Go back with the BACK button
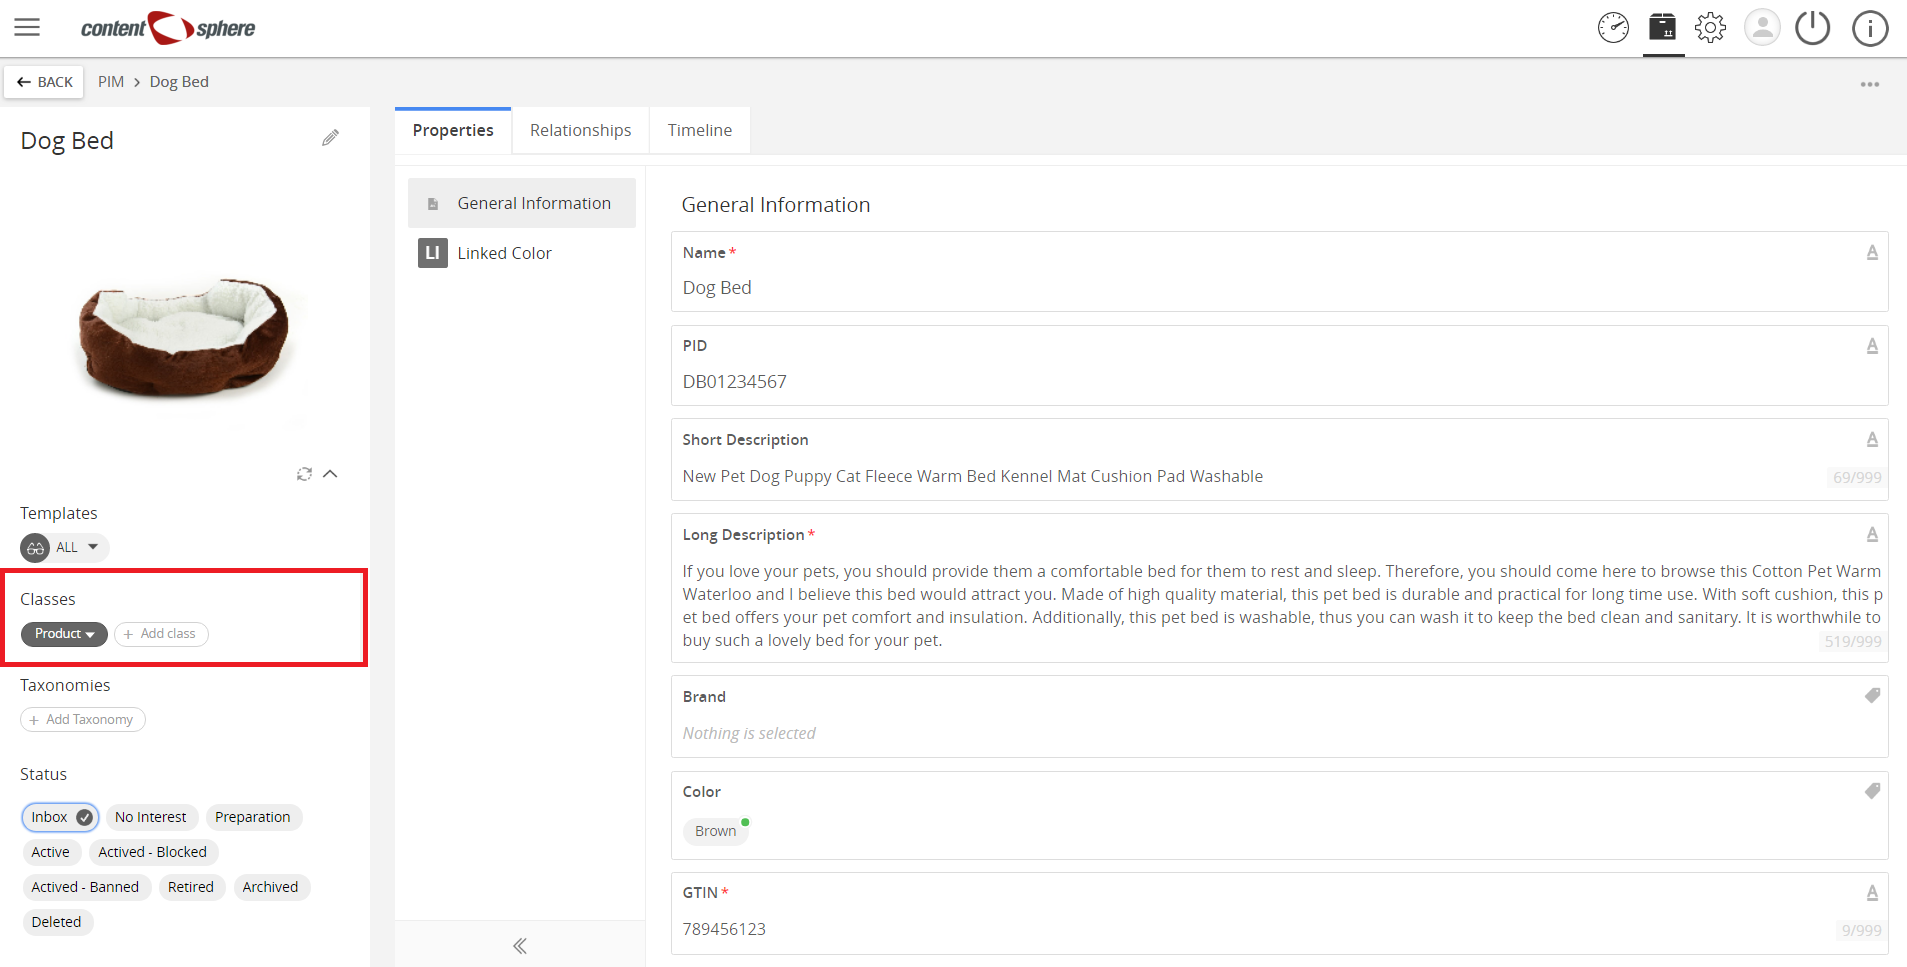This screenshot has width=1907, height=967. 44,82
